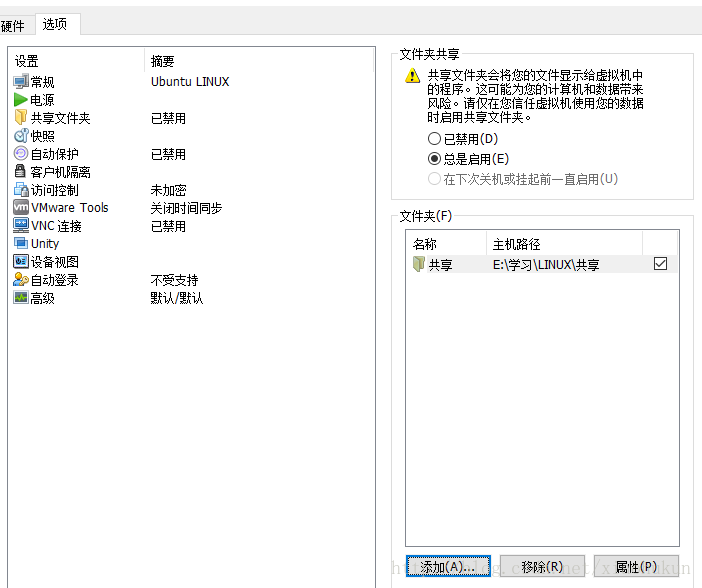702x588 pixels.
Task: Switch to the 选项 tab
Action: (x=56, y=24)
